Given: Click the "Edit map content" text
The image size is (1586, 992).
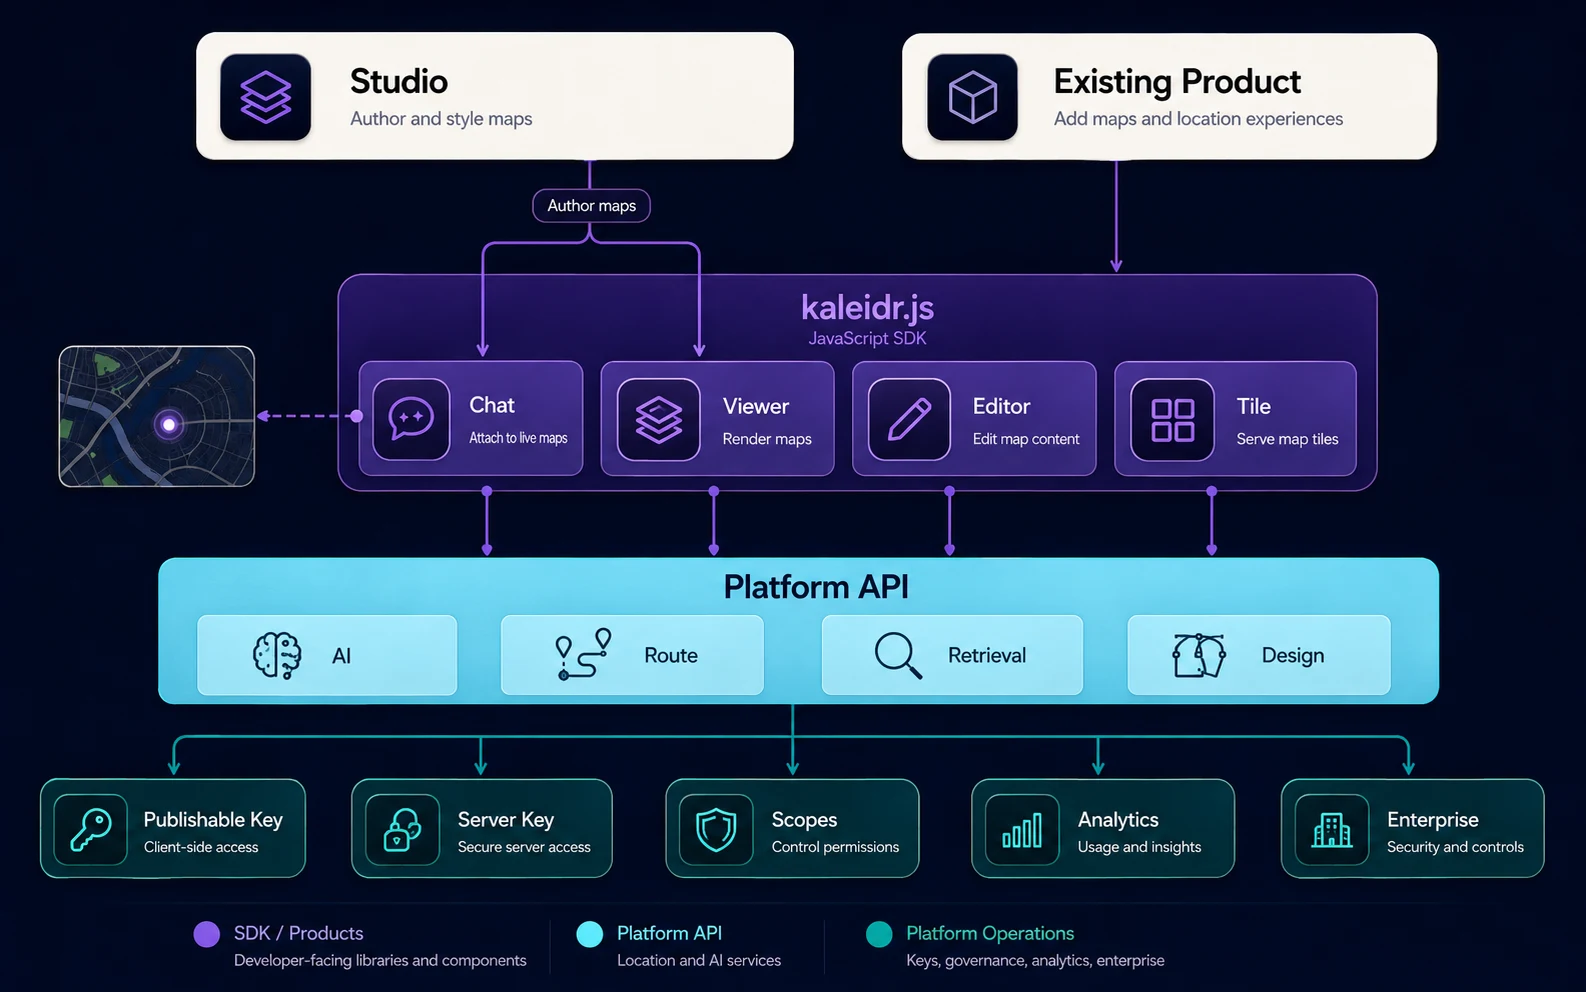Looking at the screenshot, I should pos(1026,439).
